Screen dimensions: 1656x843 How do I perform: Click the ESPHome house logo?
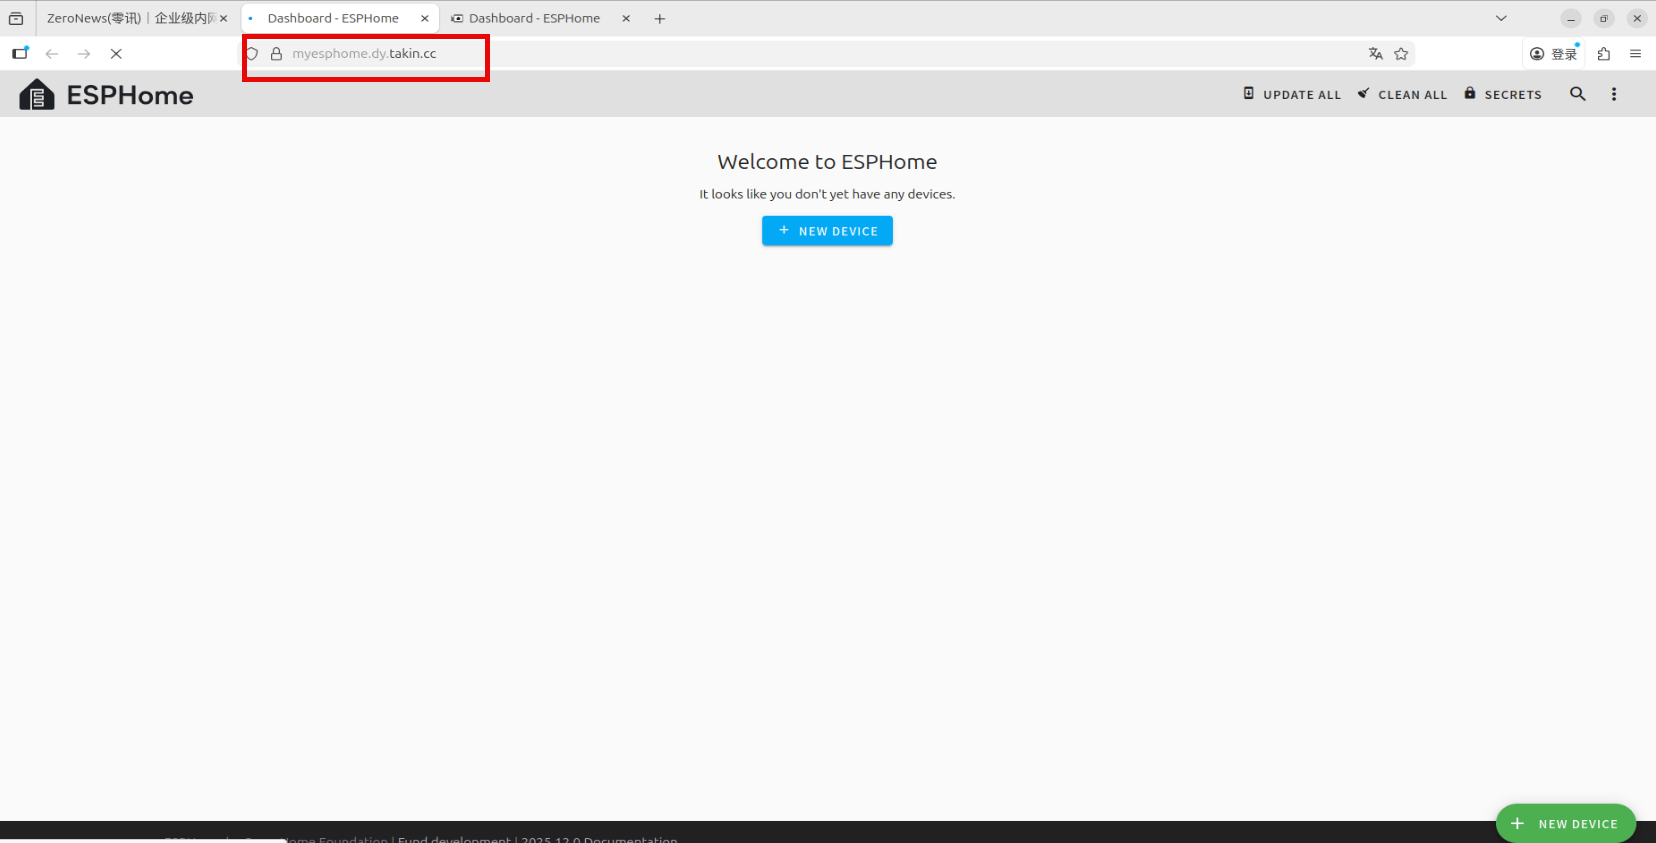(x=37, y=95)
